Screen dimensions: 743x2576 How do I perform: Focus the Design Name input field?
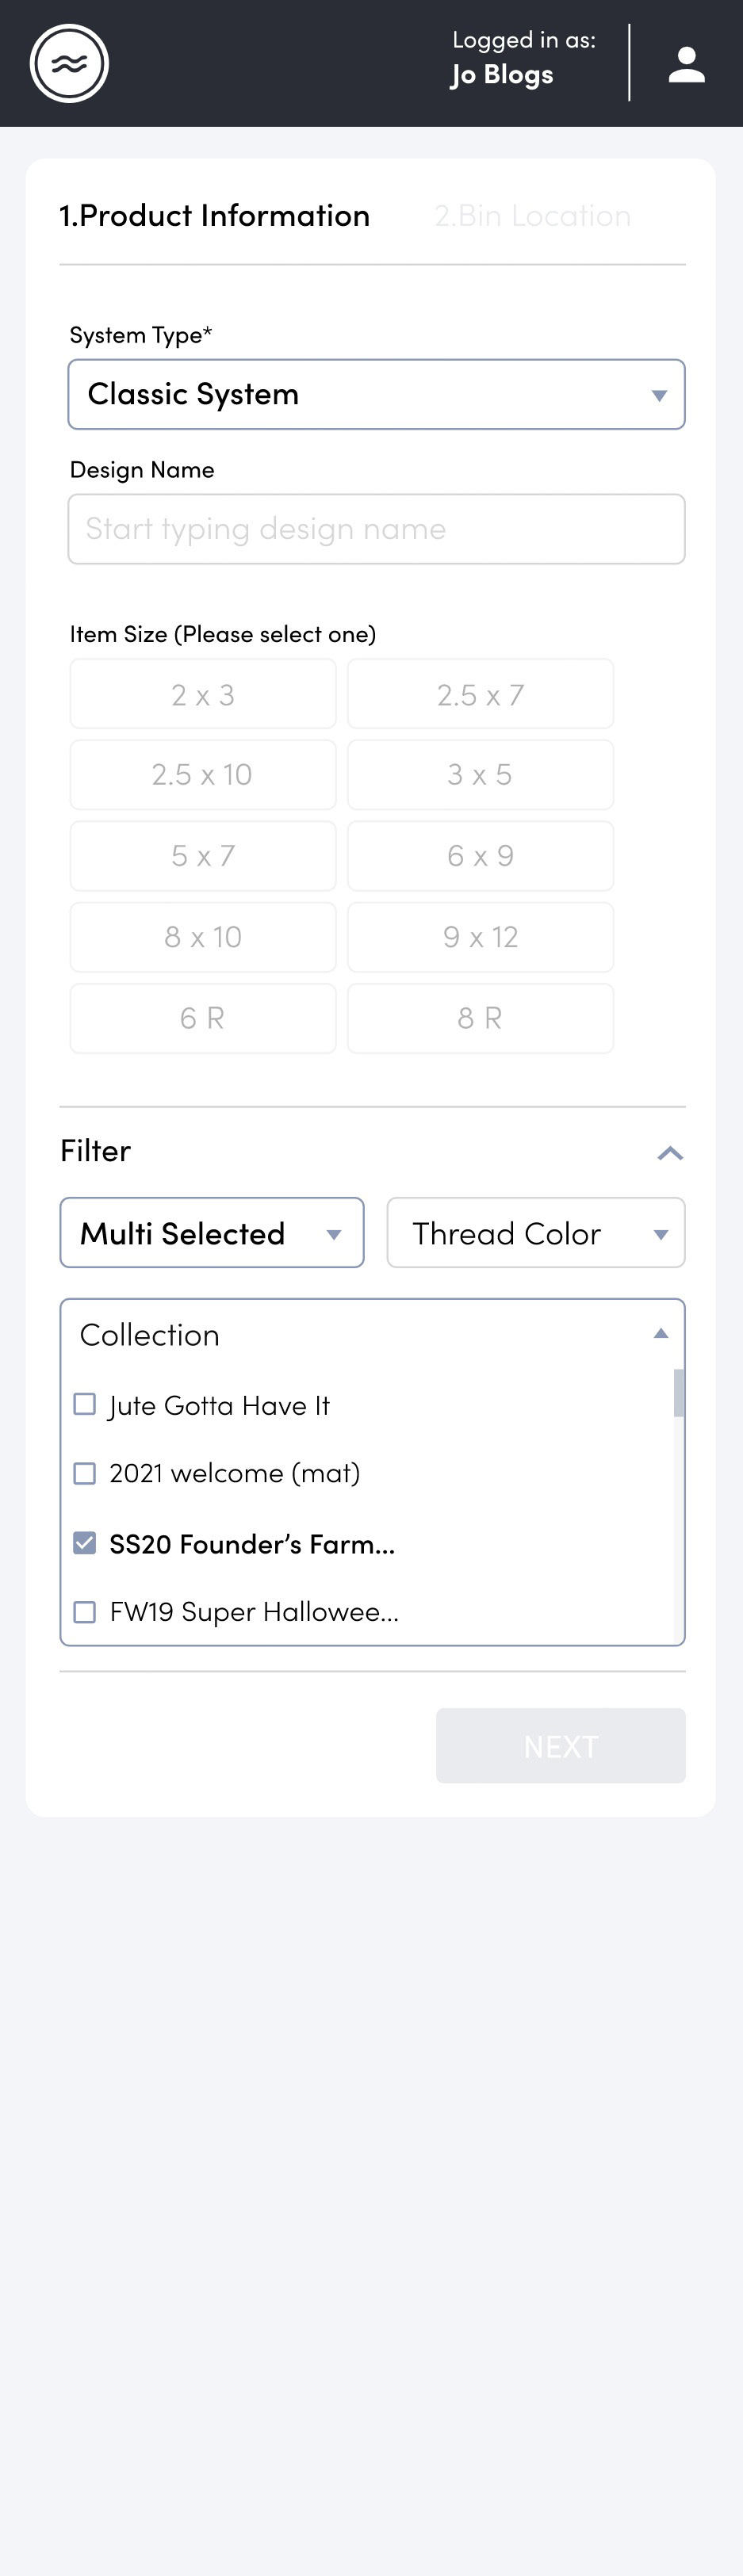click(376, 529)
